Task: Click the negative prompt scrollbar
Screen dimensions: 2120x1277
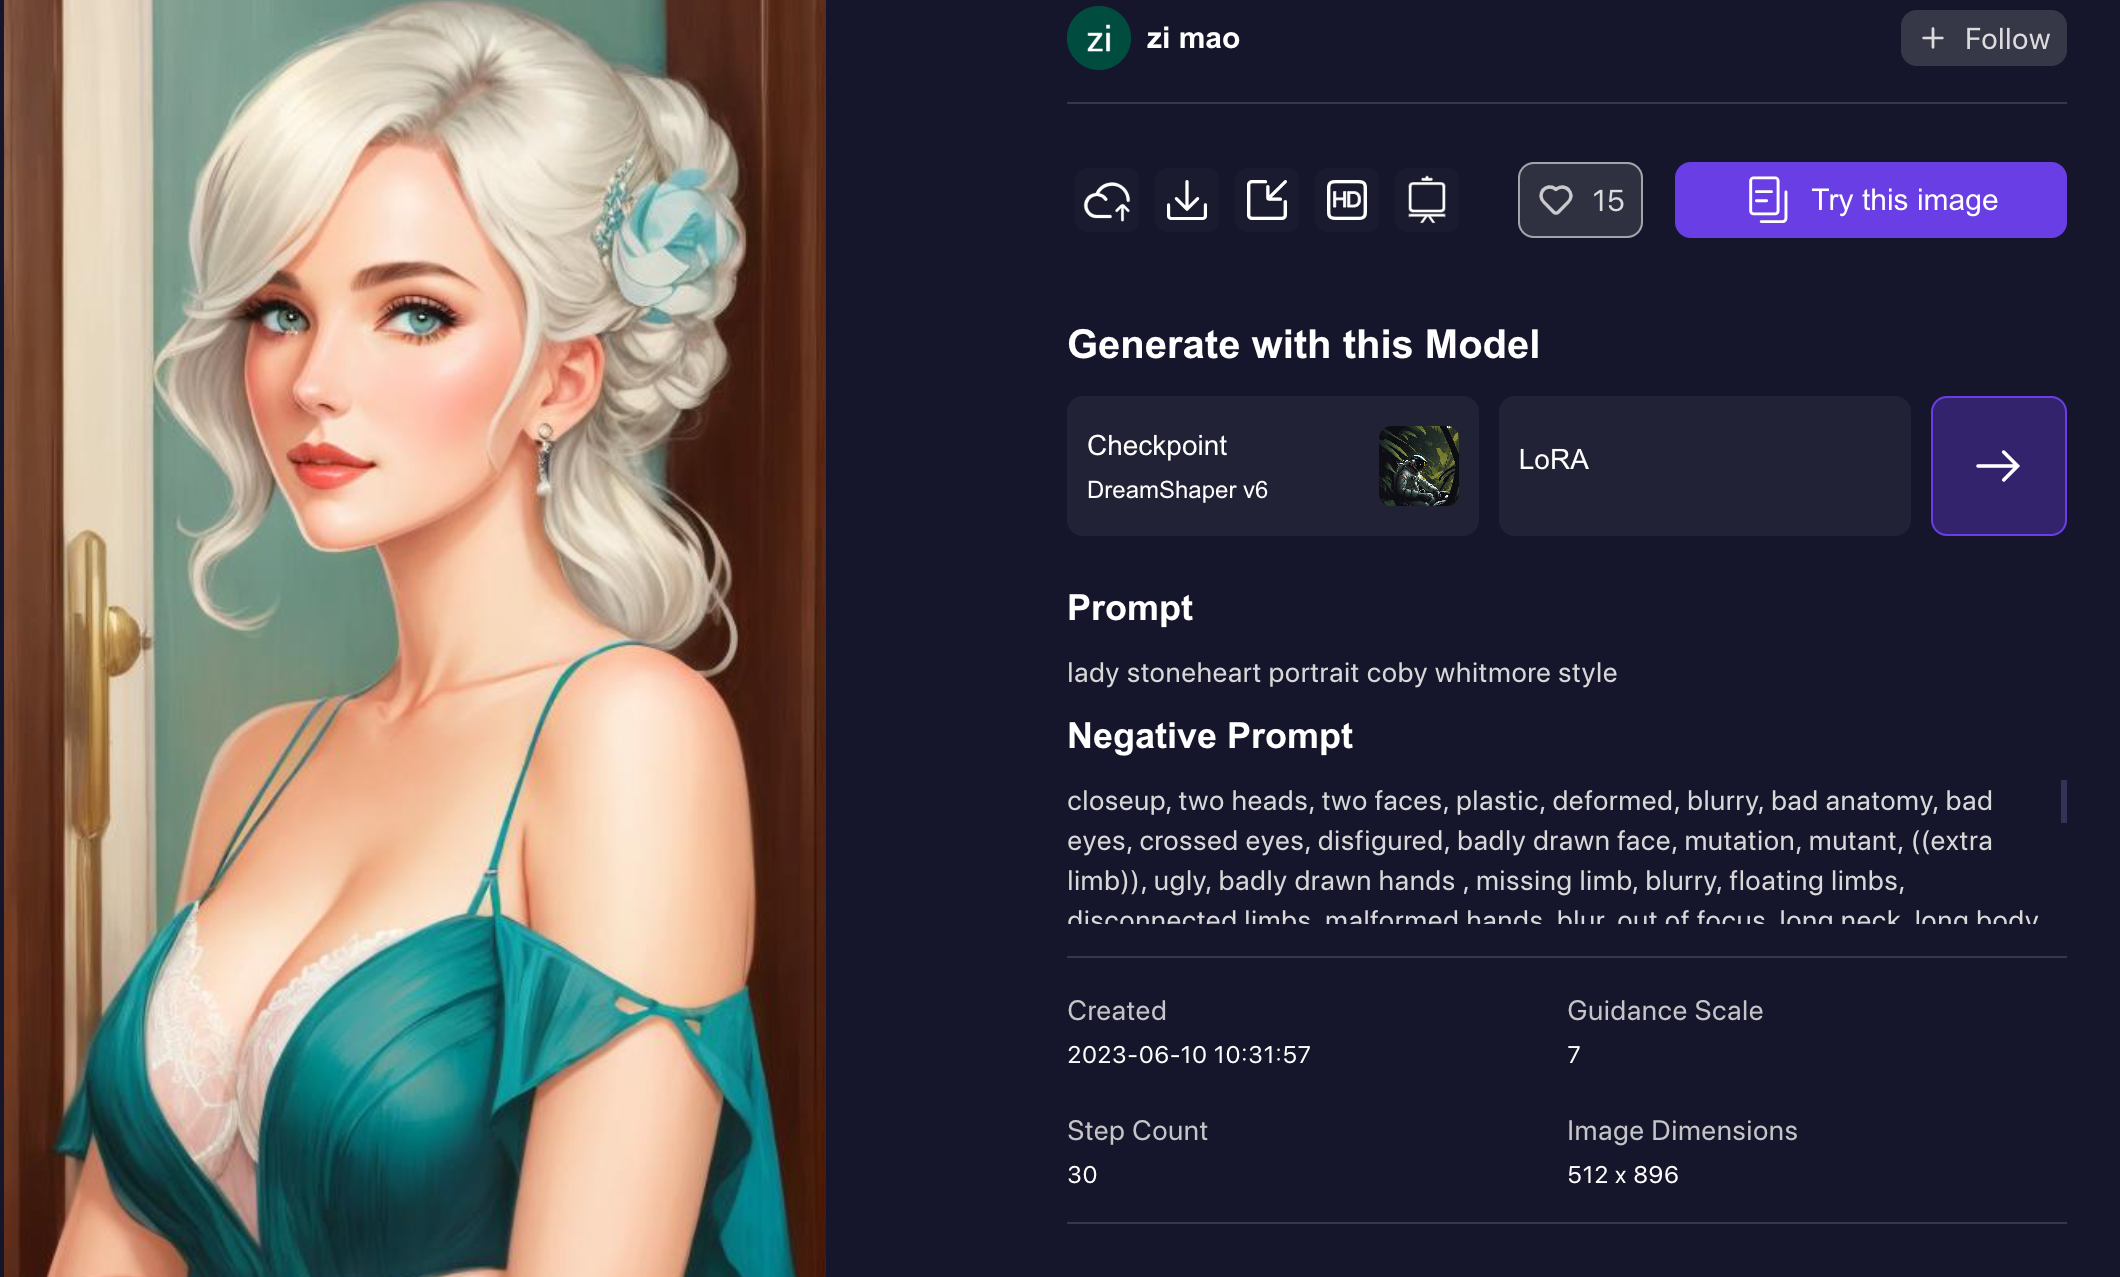Action: pyautogui.click(x=2063, y=801)
